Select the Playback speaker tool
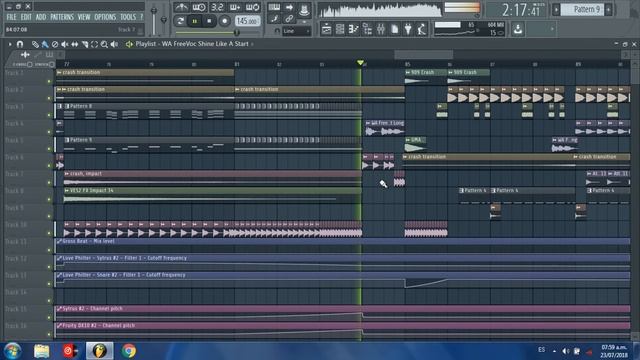Image resolution: width=640 pixels, height=360 pixels. click(x=114, y=44)
